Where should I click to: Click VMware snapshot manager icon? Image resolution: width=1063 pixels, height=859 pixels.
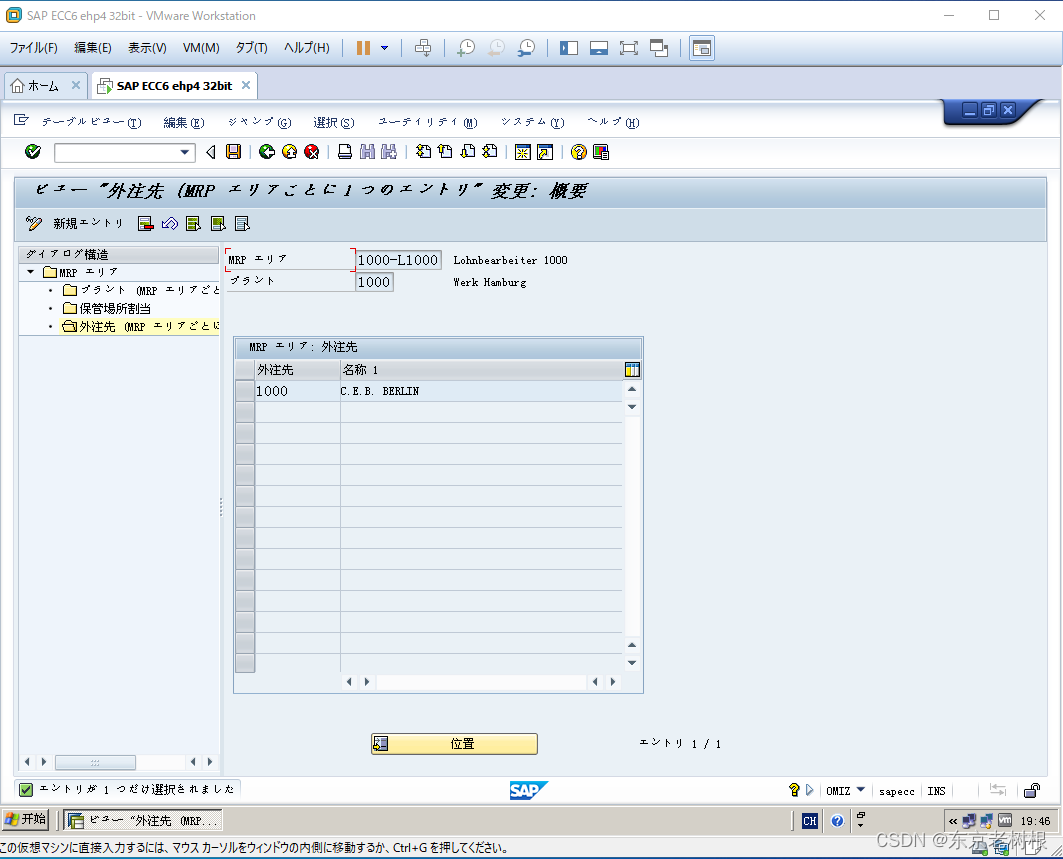tap(526, 47)
